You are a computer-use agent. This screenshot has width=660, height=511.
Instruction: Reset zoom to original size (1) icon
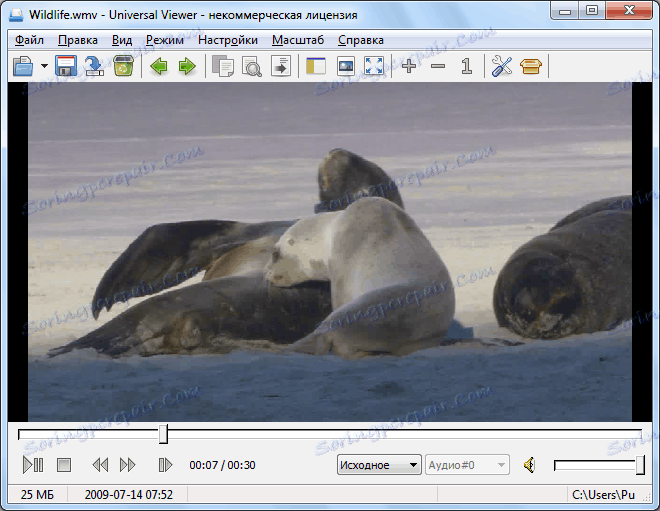[466, 67]
